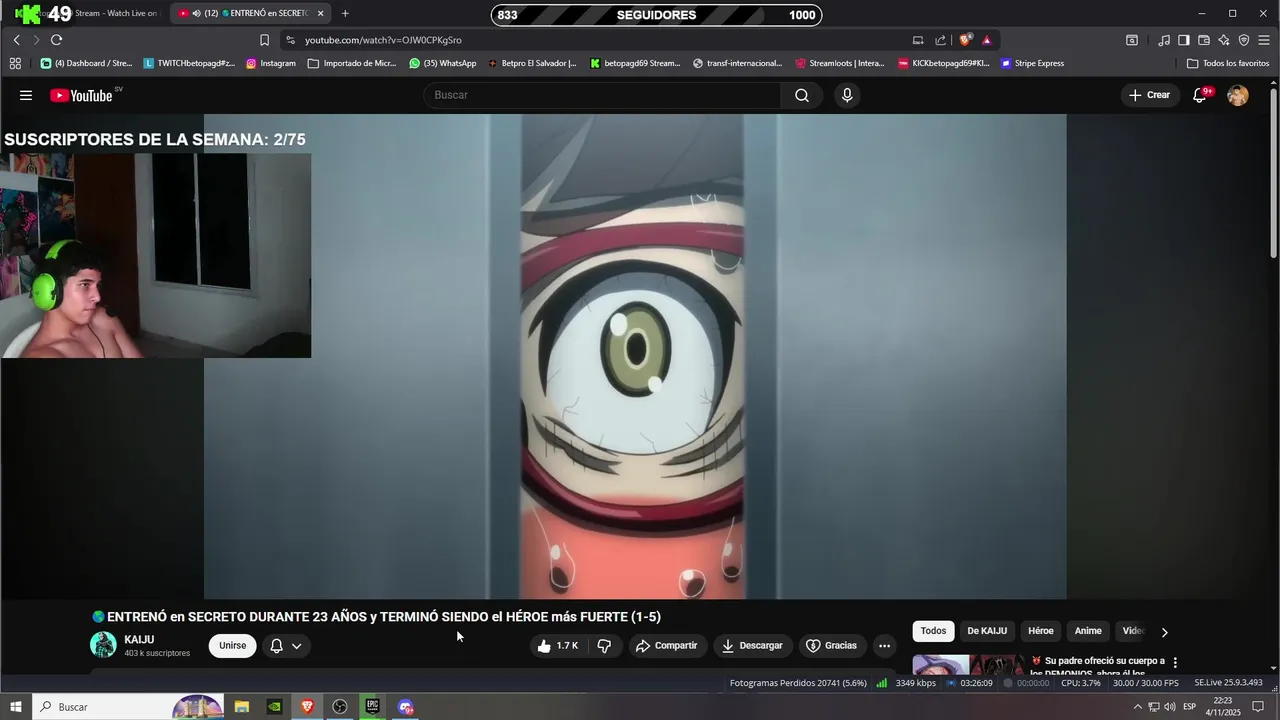Open the Stripe Express bookmark
The width and height of the screenshot is (1280, 720).
click(x=1033, y=63)
